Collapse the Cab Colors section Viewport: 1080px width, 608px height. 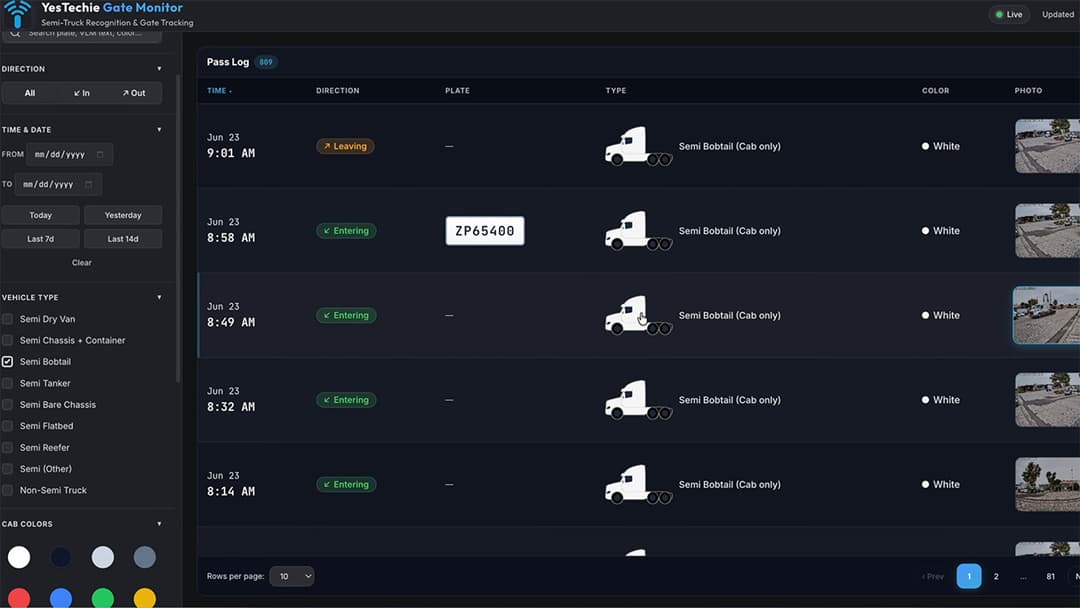(159, 524)
